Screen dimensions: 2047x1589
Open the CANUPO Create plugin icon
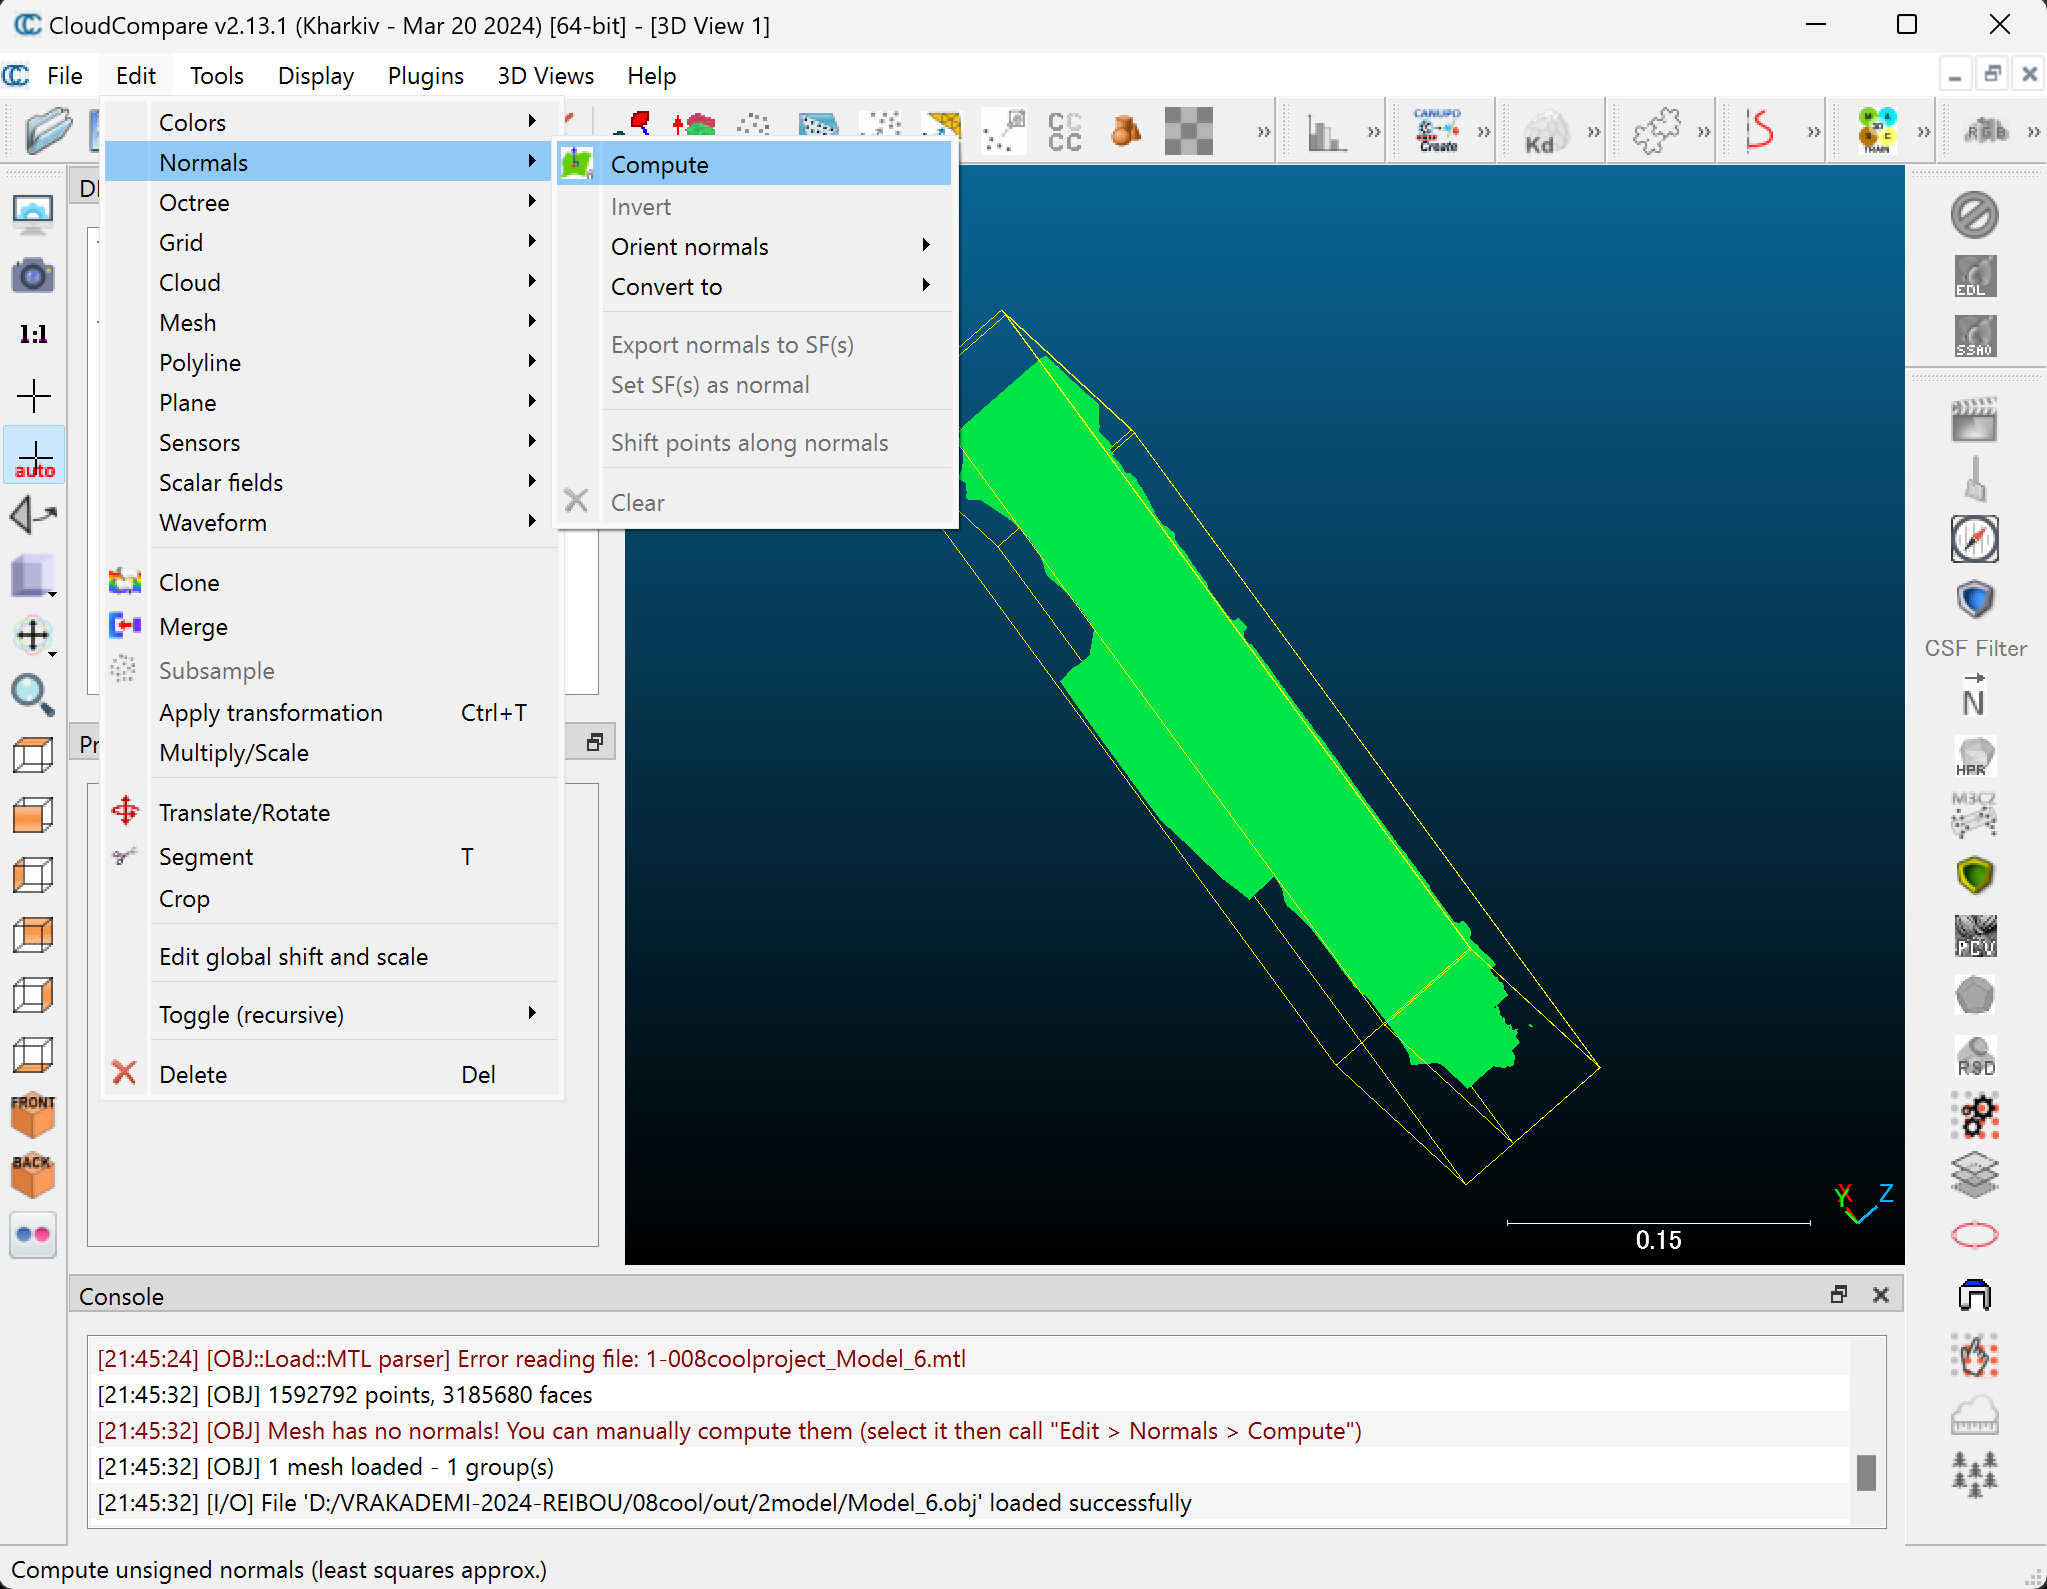[x=1438, y=131]
